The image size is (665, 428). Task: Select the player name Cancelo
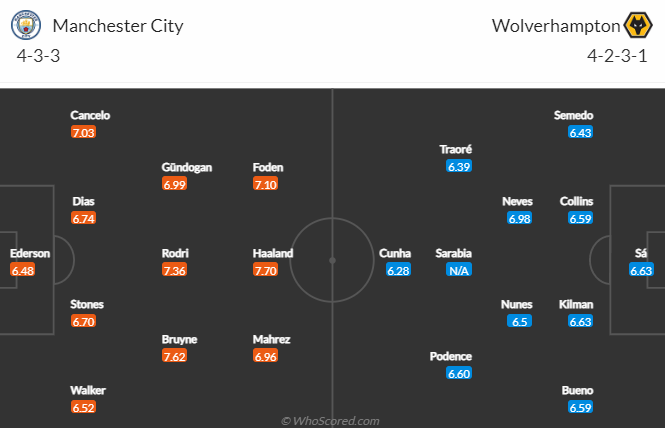(x=90, y=115)
